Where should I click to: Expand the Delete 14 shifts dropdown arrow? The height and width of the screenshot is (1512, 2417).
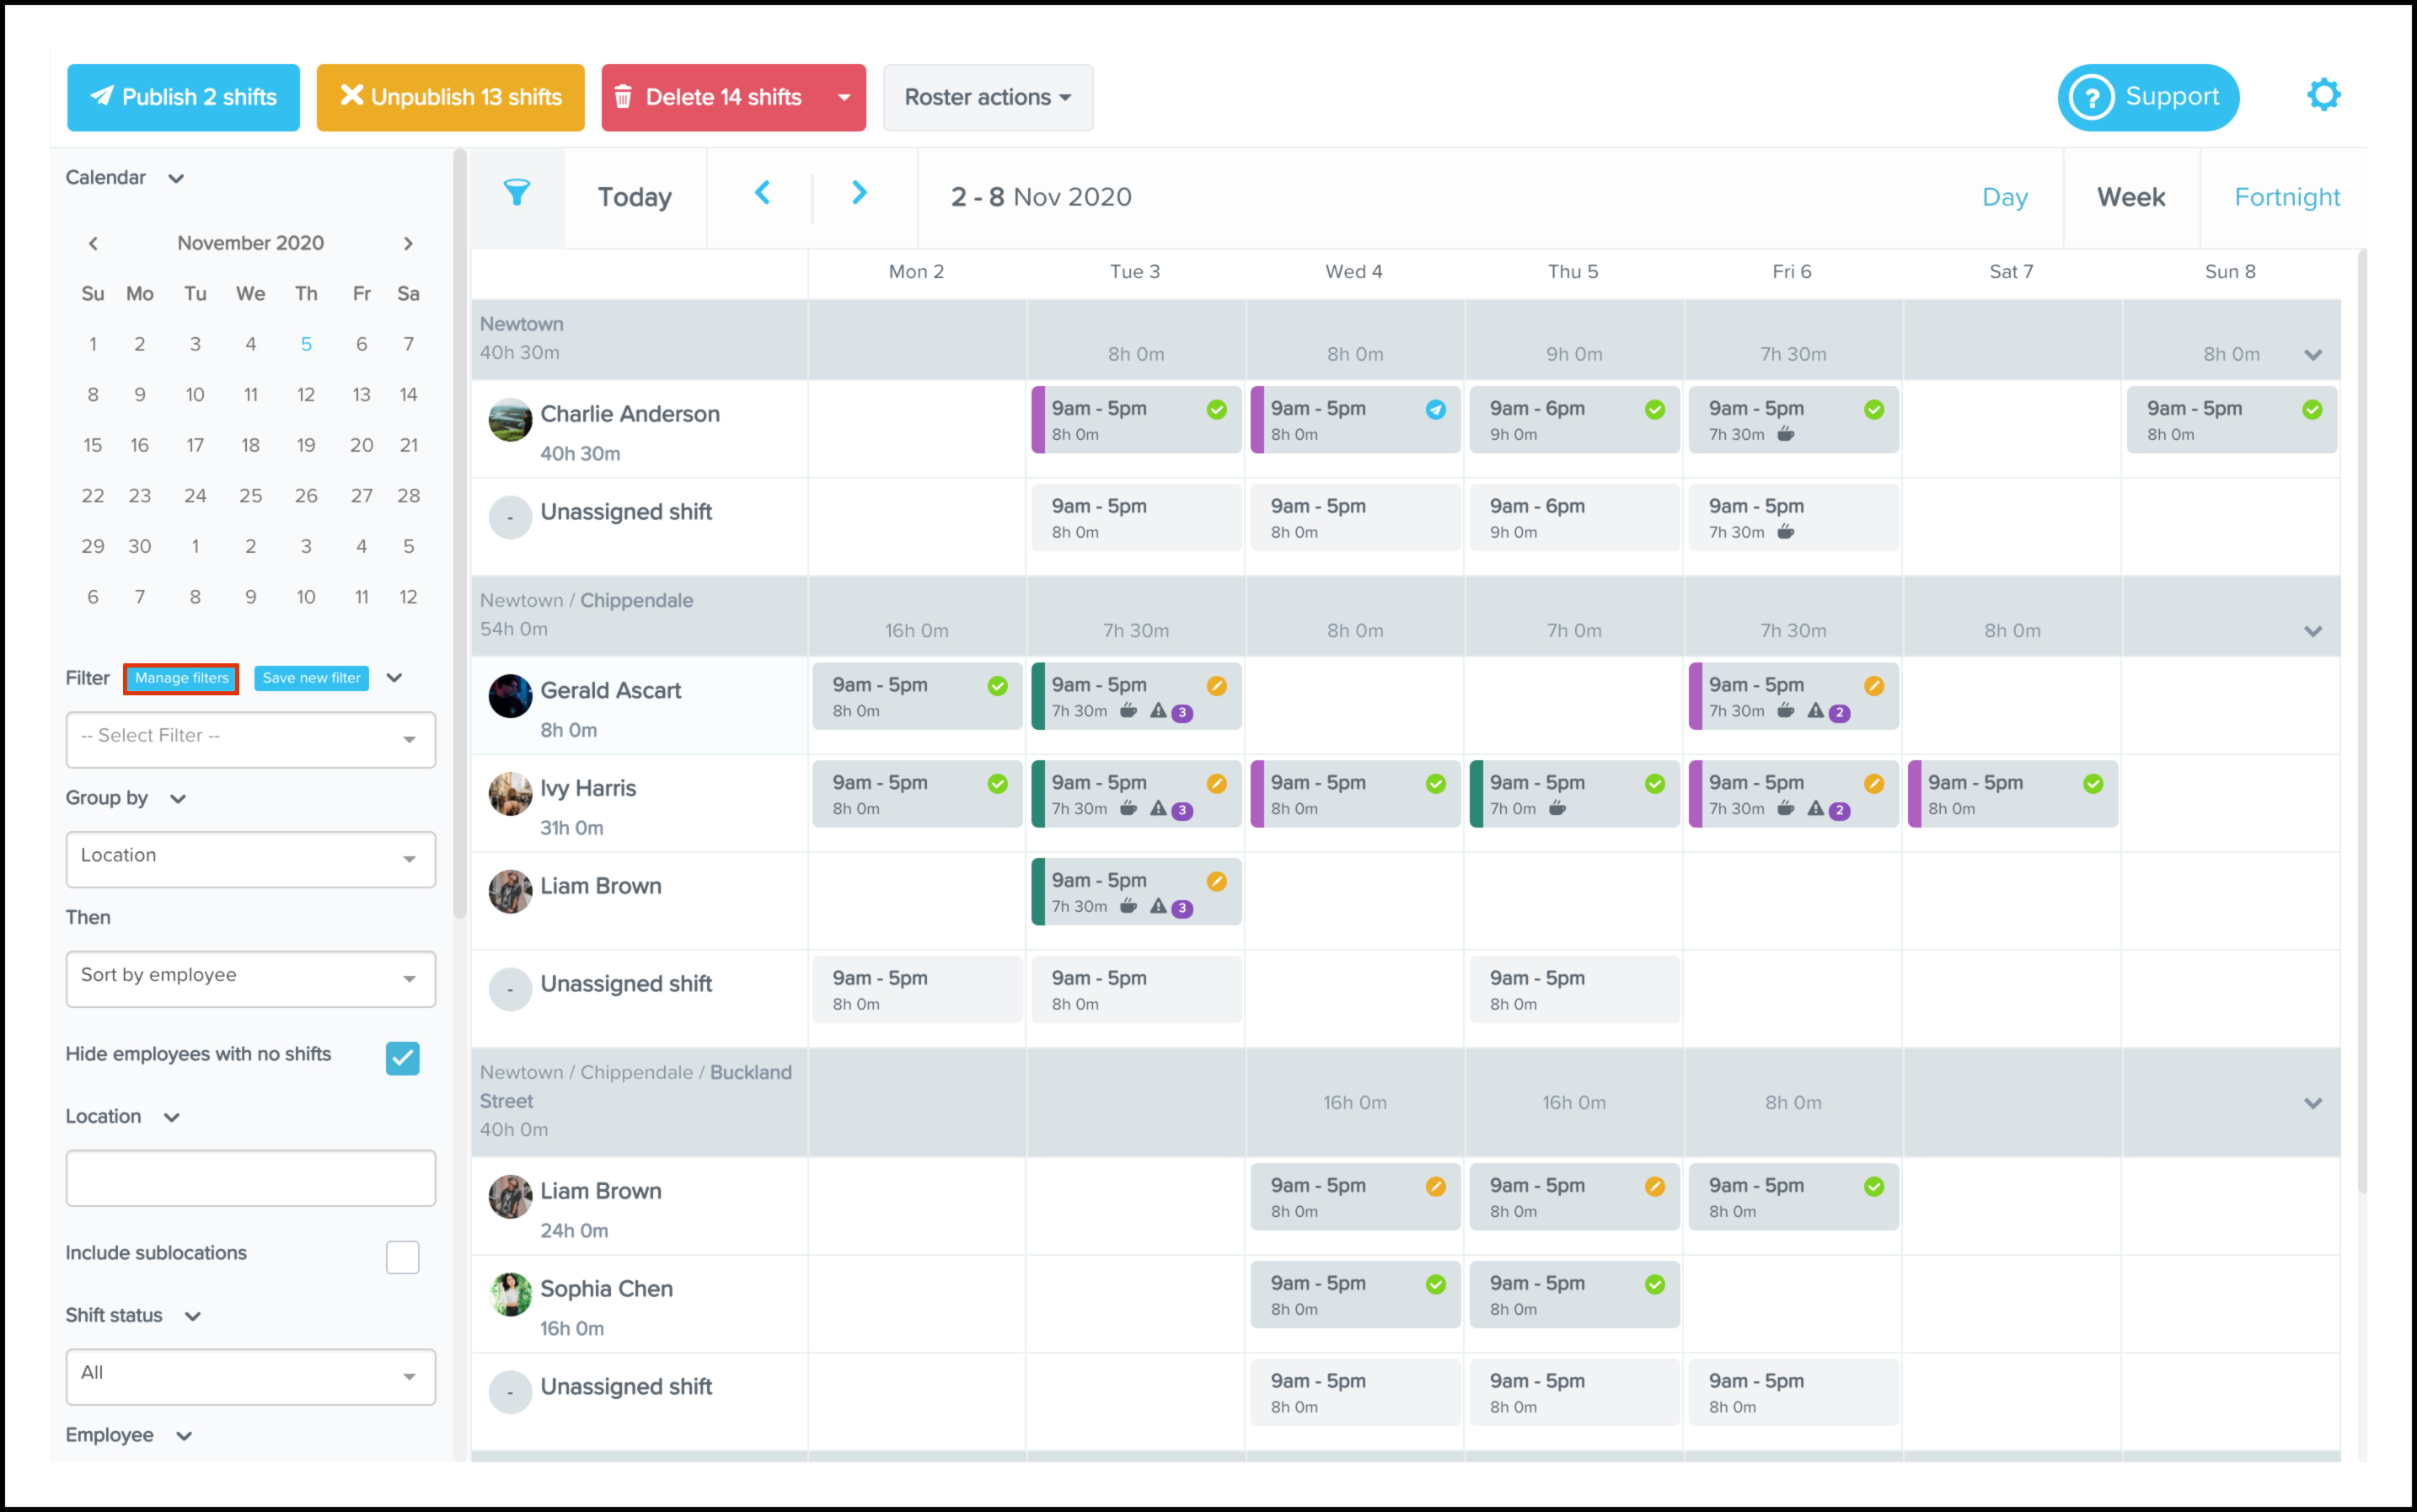click(844, 98)
